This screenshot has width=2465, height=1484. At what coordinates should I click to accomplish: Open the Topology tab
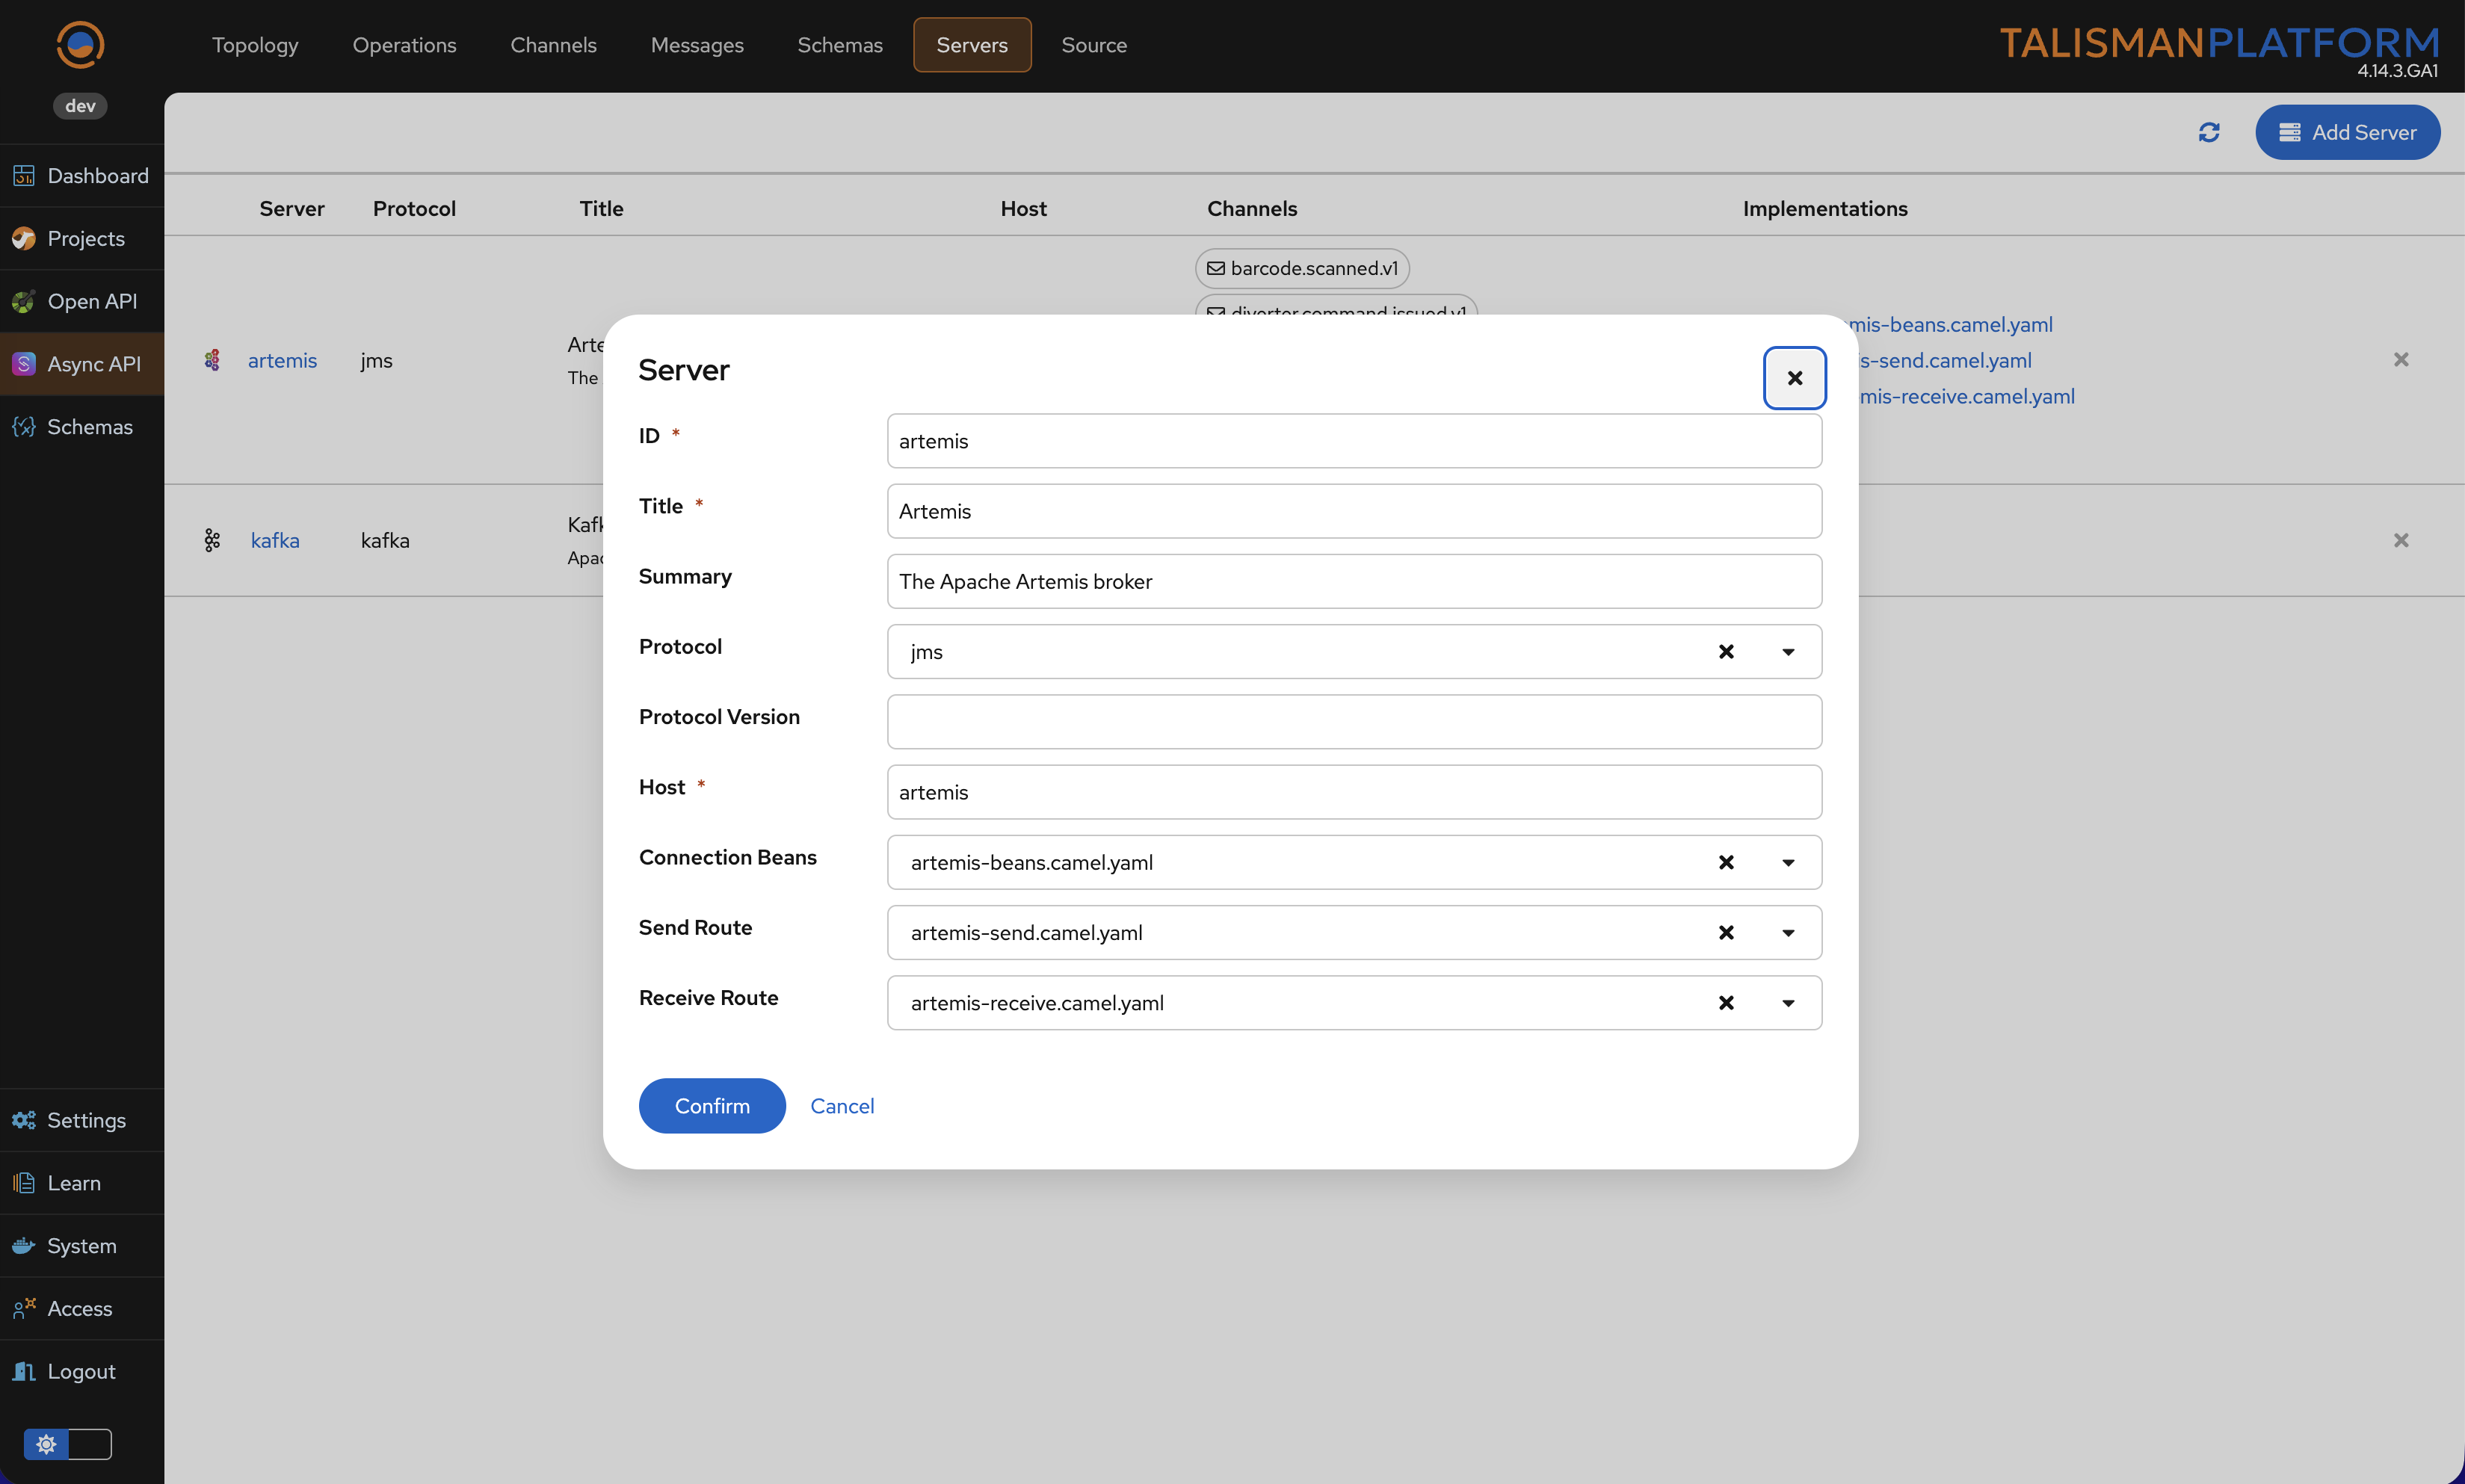coord(255,45)
